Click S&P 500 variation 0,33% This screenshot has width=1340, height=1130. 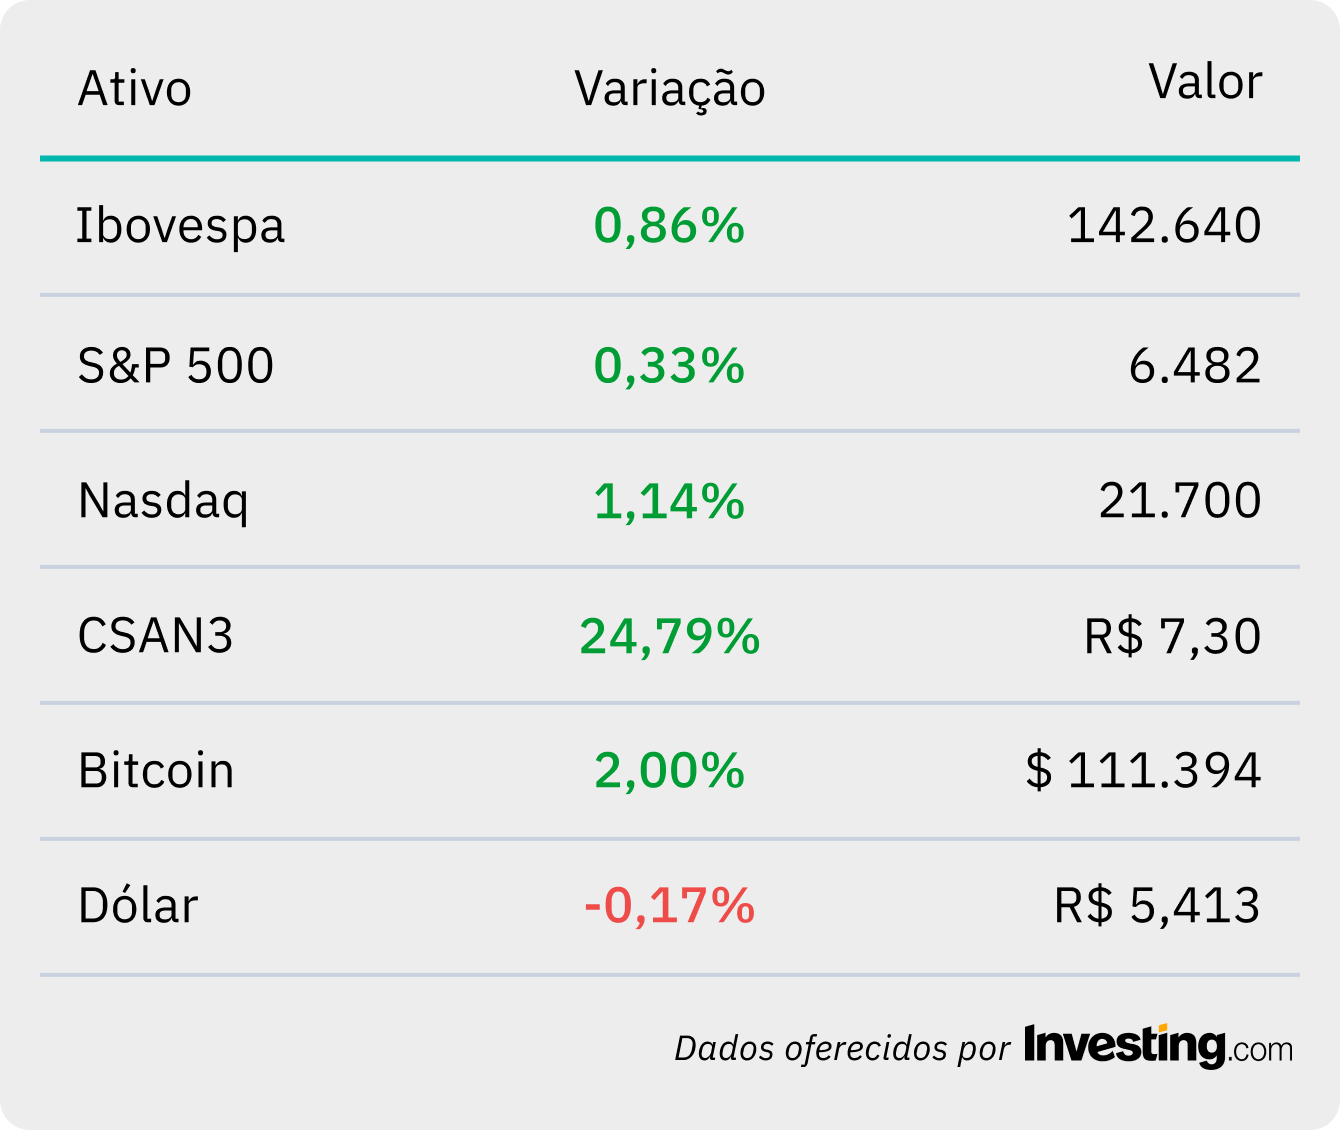(669, 365)
